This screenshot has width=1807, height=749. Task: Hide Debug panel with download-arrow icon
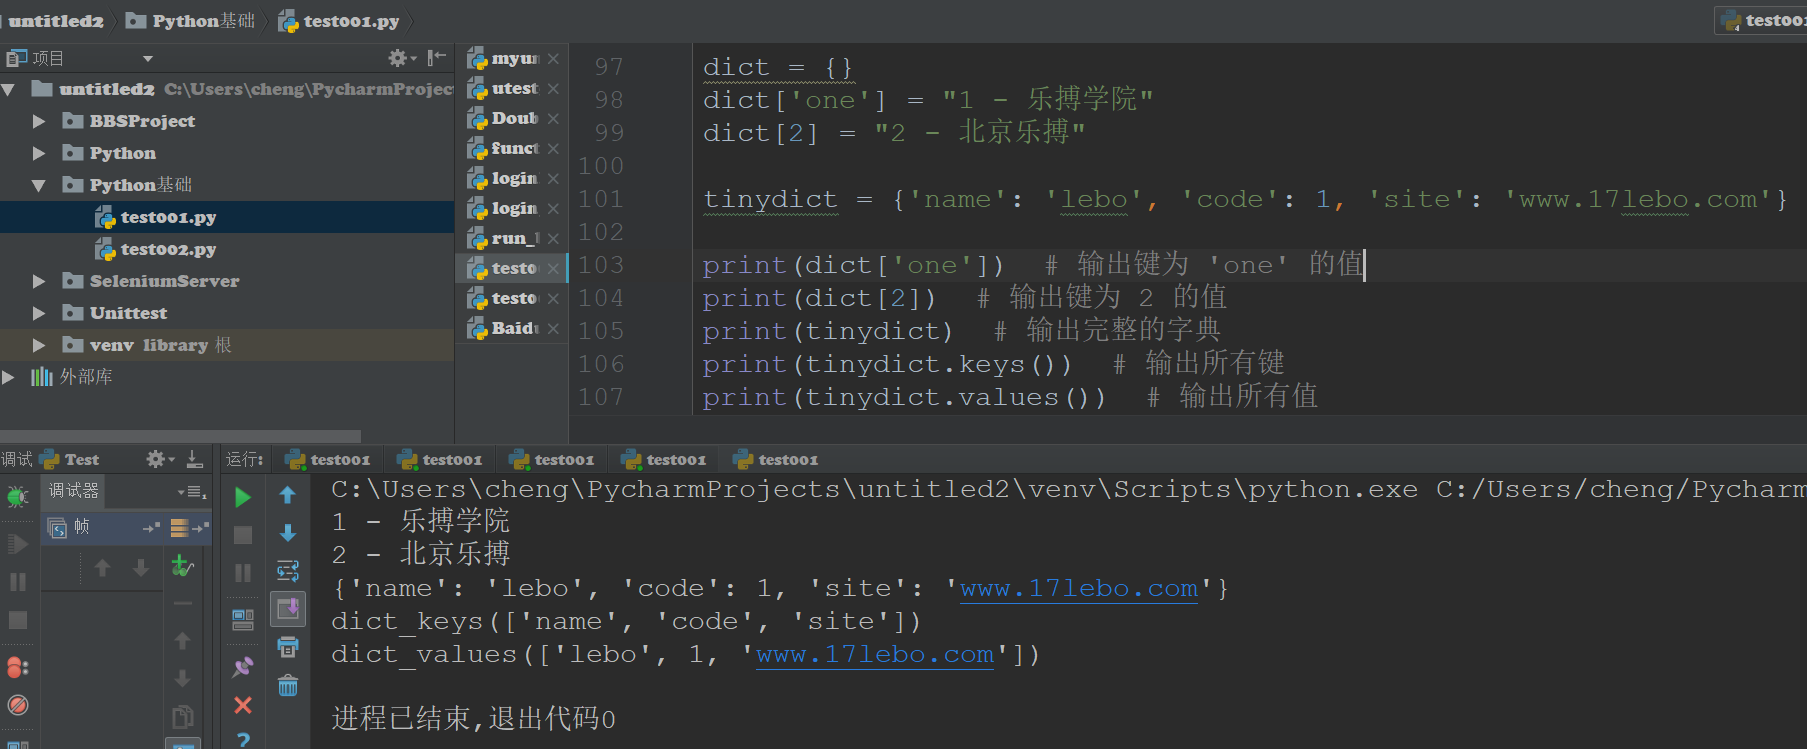click(x=195, y=459)
